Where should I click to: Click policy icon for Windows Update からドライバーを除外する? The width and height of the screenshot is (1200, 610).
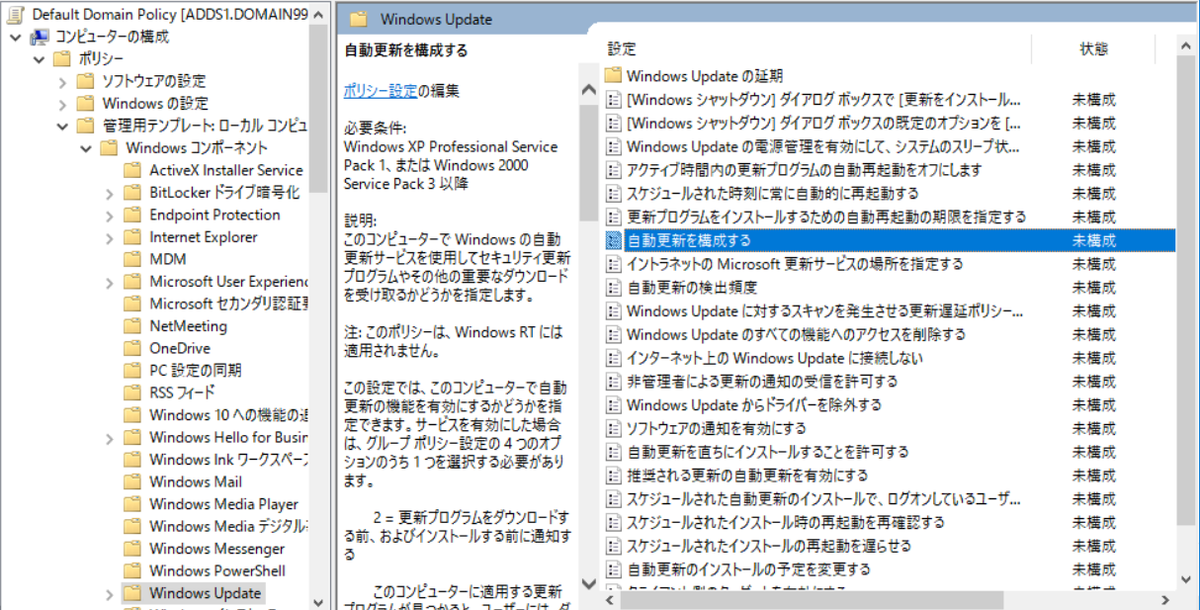pyautogui.click(x=614, y=405)
